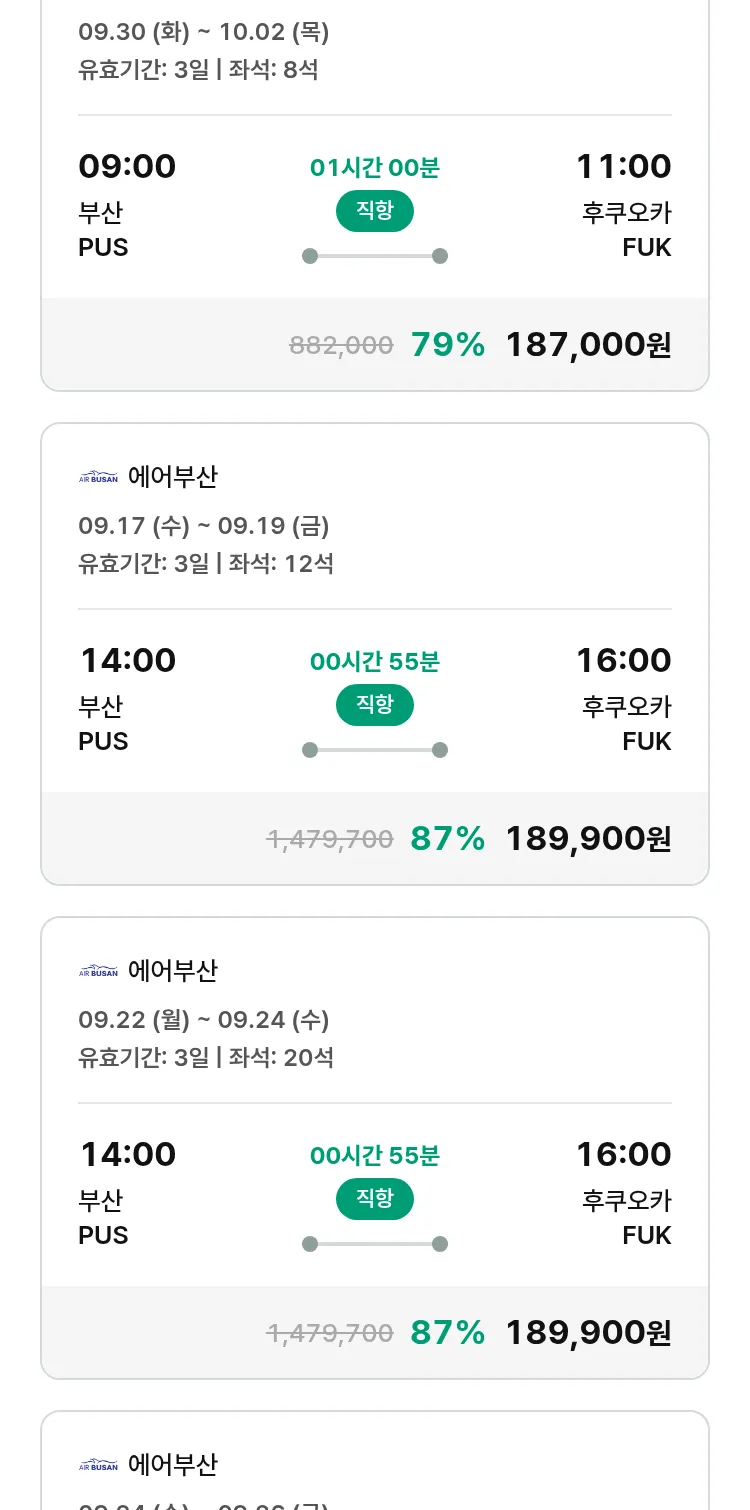The width and height of the screenshot is (750, 1510).
Task: Select the 187,000원 fare
Action: coord(588,345)
